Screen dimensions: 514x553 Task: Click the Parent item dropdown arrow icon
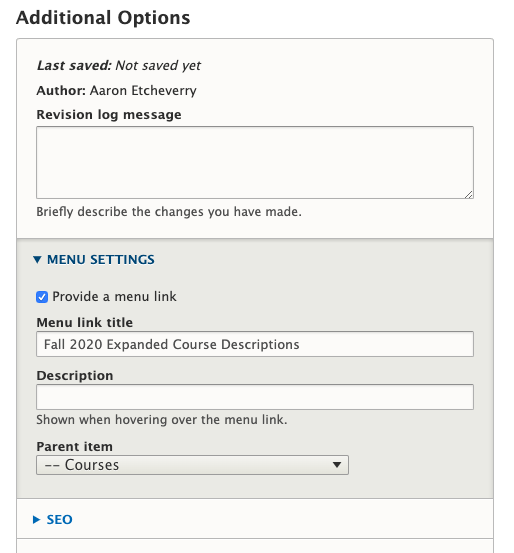[x=337, y=465]
